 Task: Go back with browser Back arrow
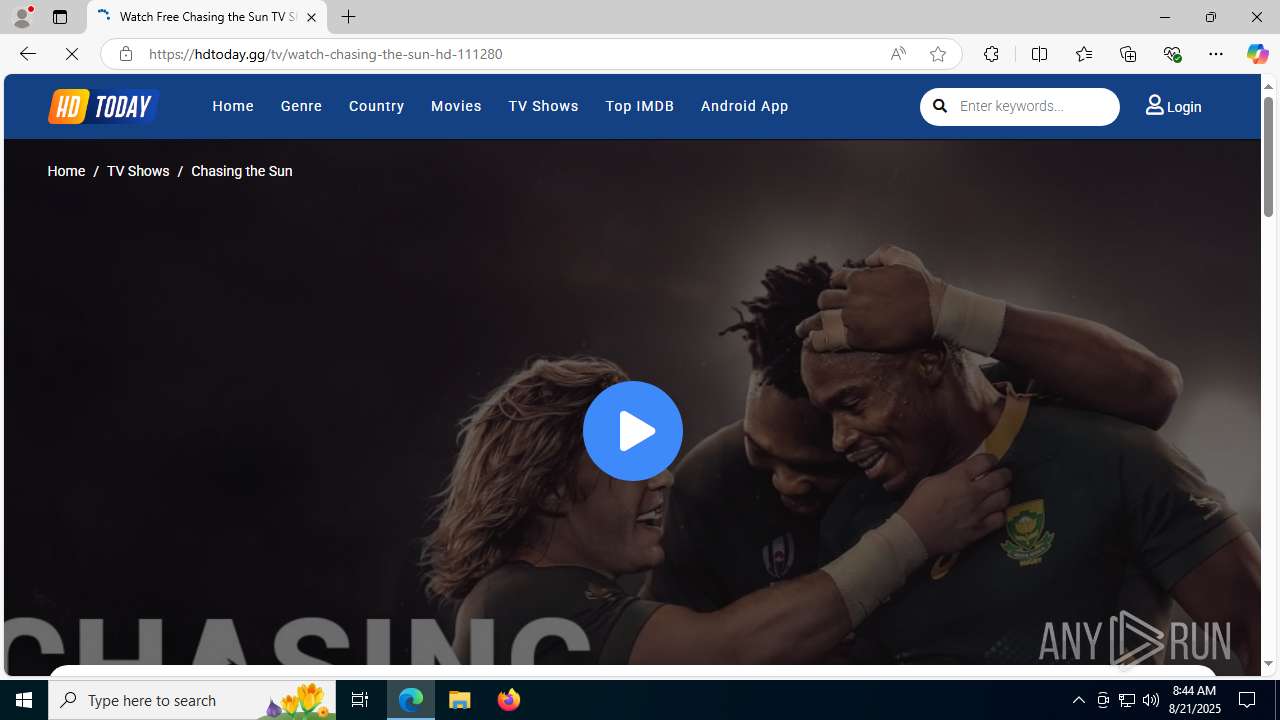[x=27, y=54]
